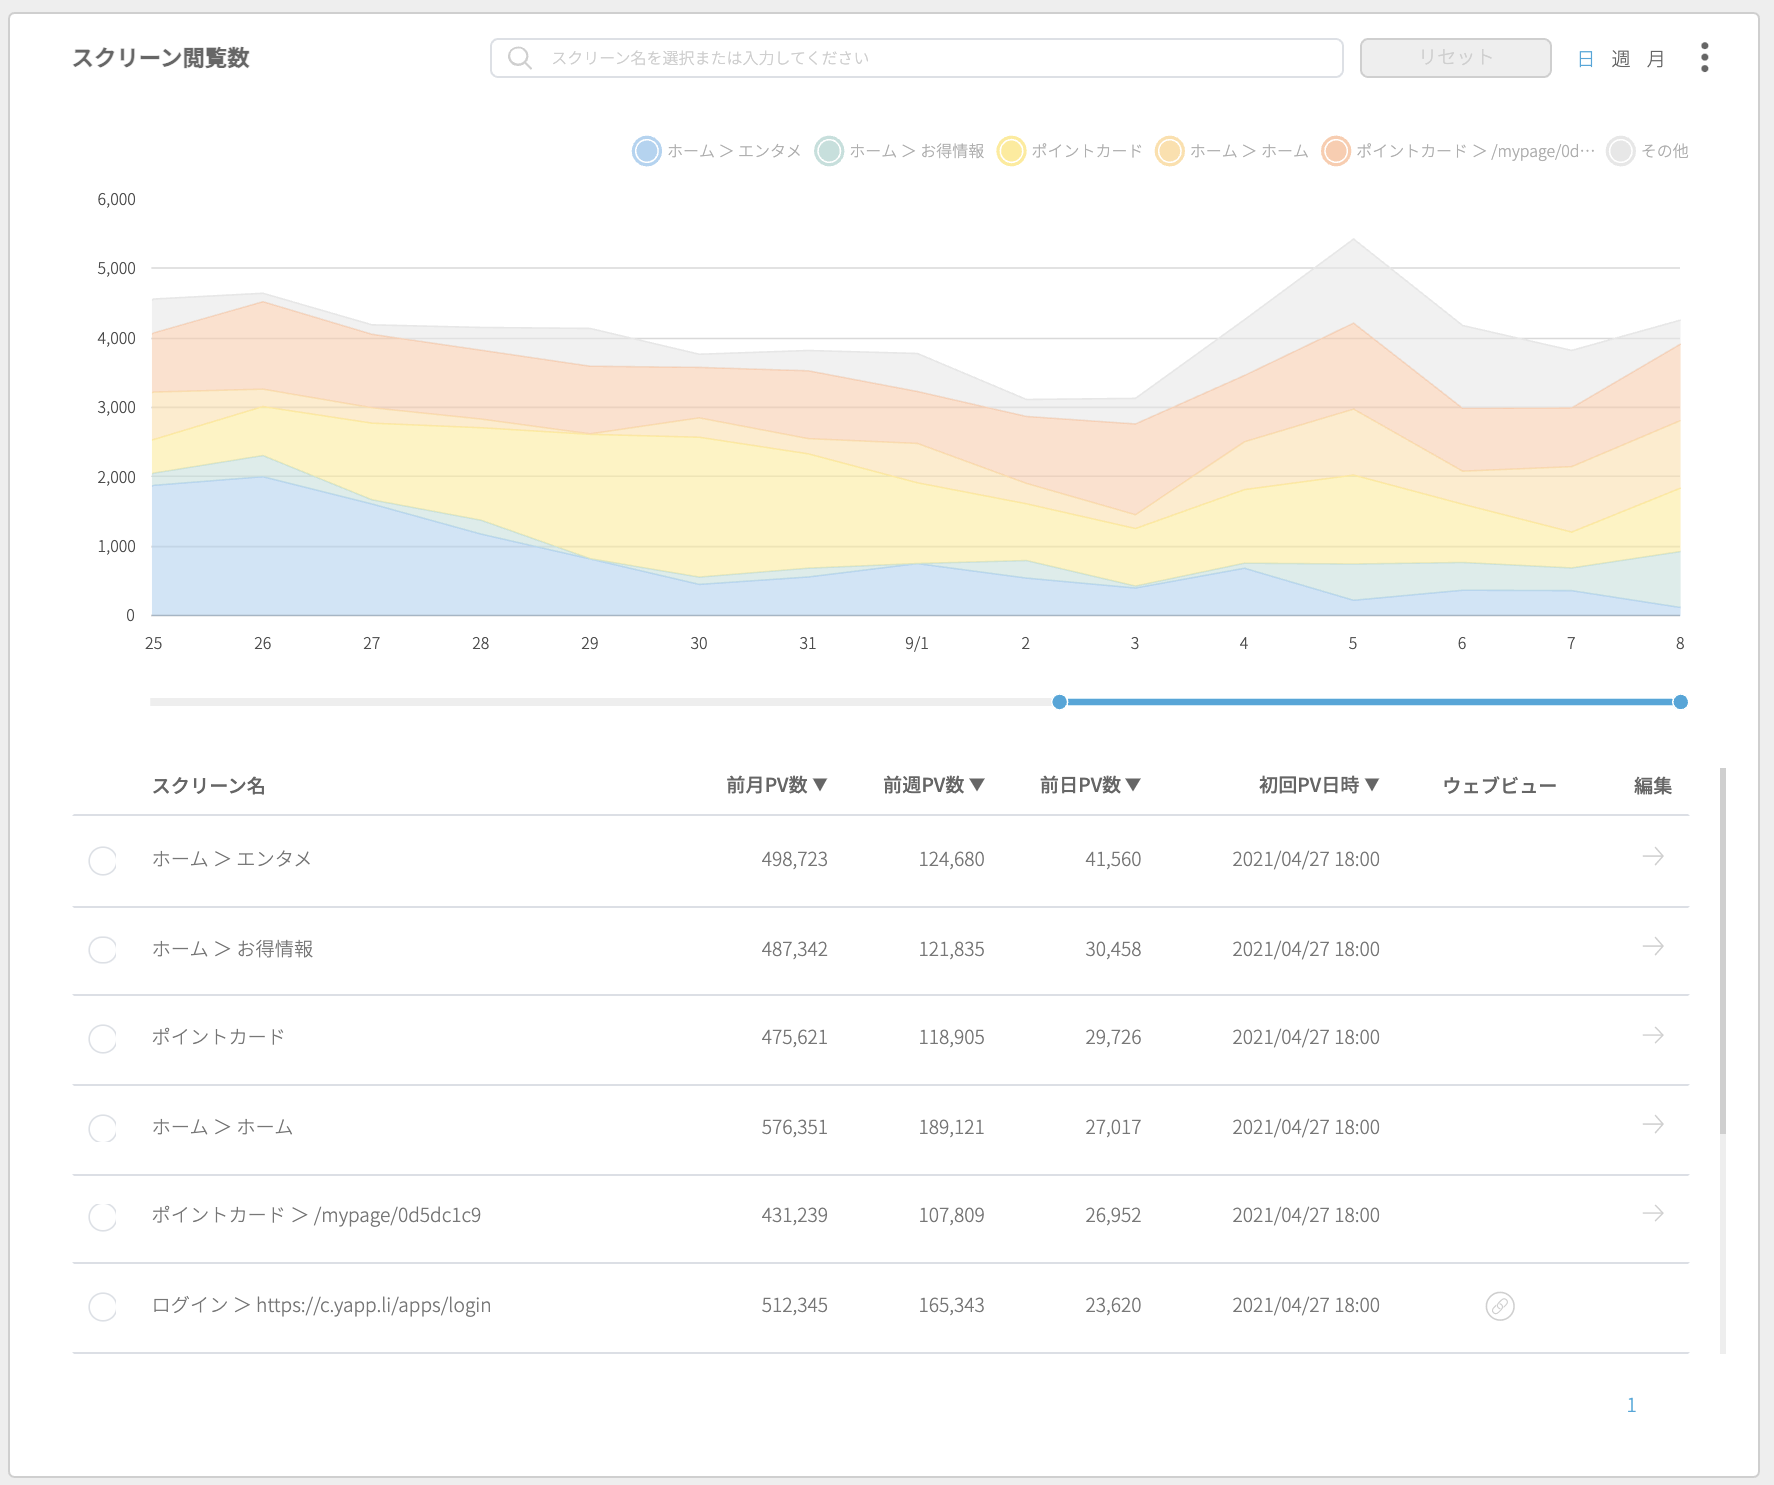Switch chart to daily (日) view

click(x=1585, y=59)
